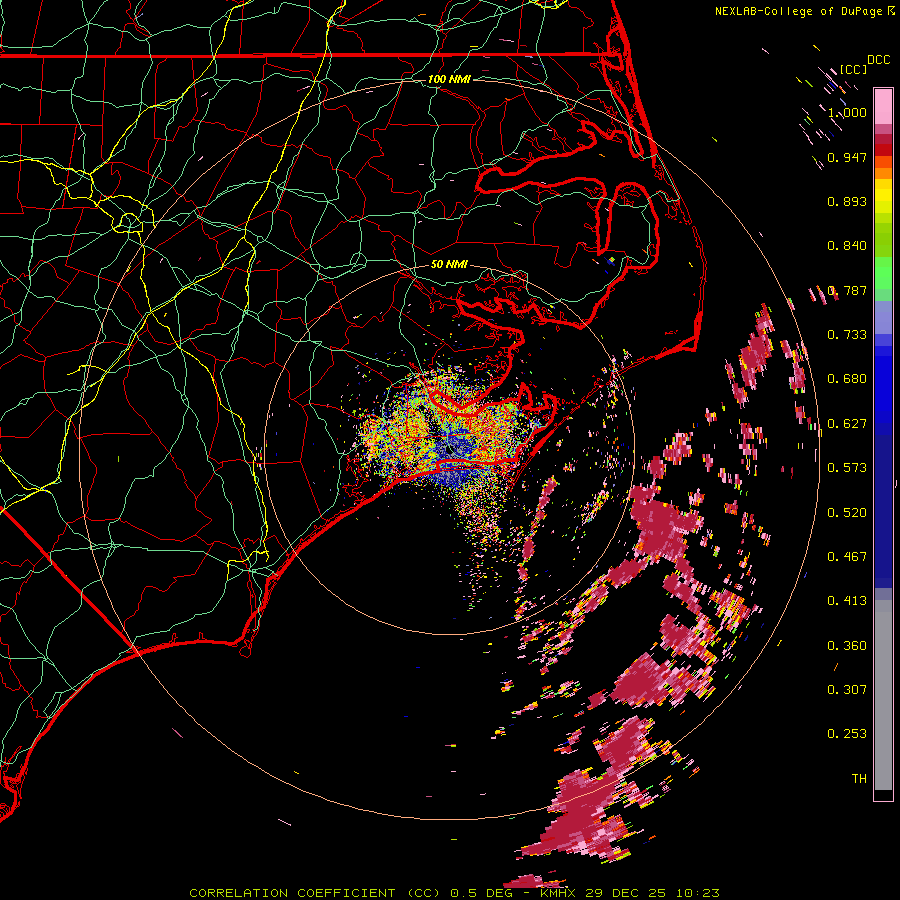Click the DCC product label
Image resolution: width=900 pixels, height=900 pixels.
pyautogui.click(x=878, y=60)
